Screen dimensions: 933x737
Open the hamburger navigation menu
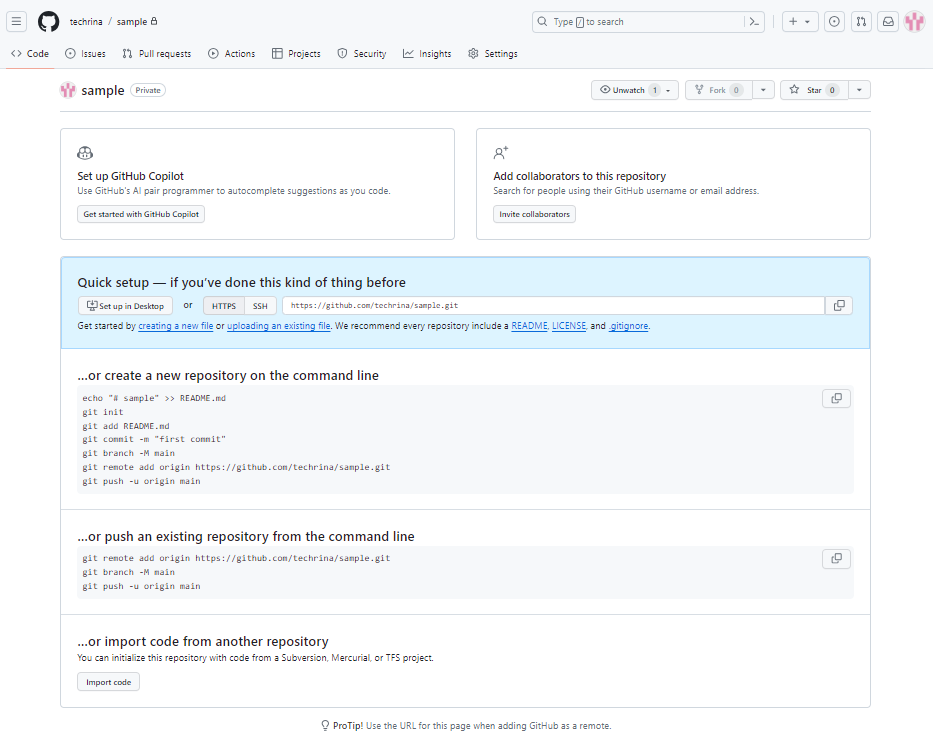pyautogui.click(x=17, y=21)
